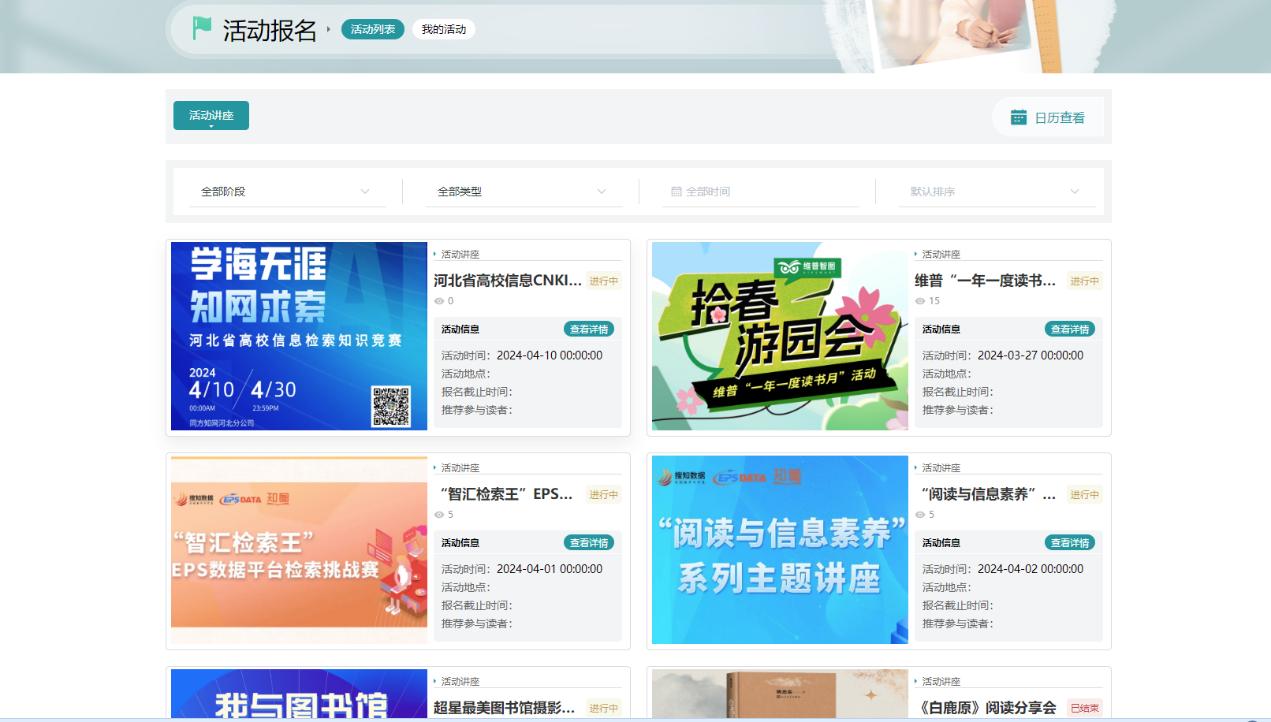Expand the 默认排序 sorting dropdown
Image resolution: width=1271 pixels, height=722 pixels.
point(996,191)
